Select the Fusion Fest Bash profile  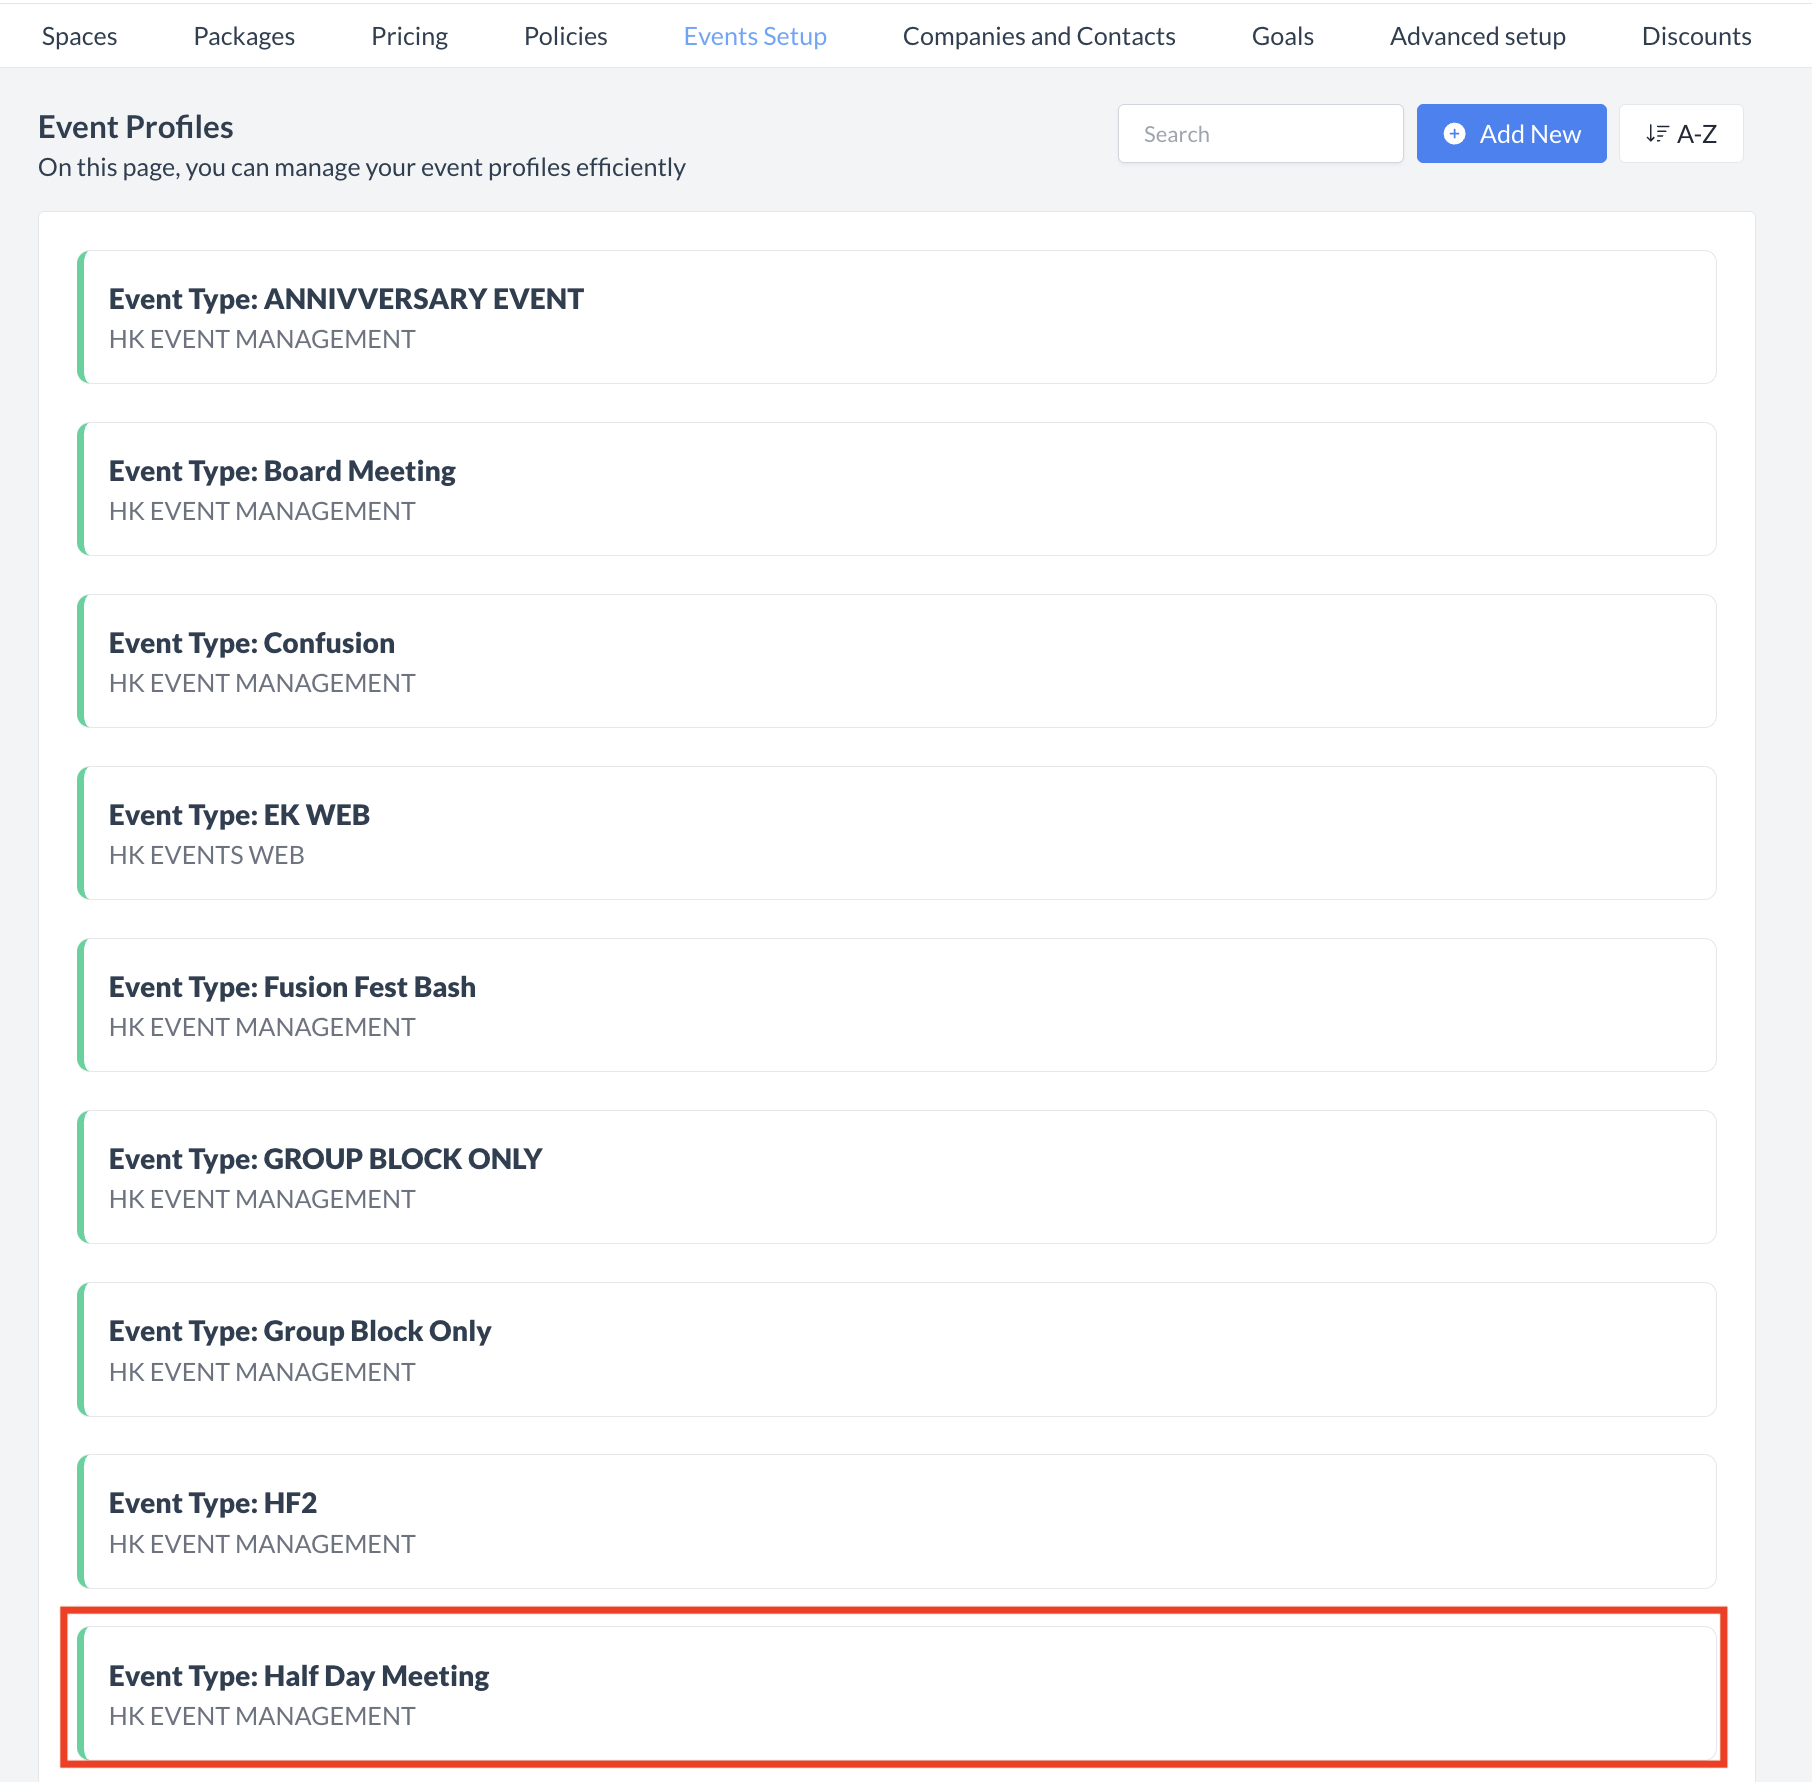[897, 1005]
